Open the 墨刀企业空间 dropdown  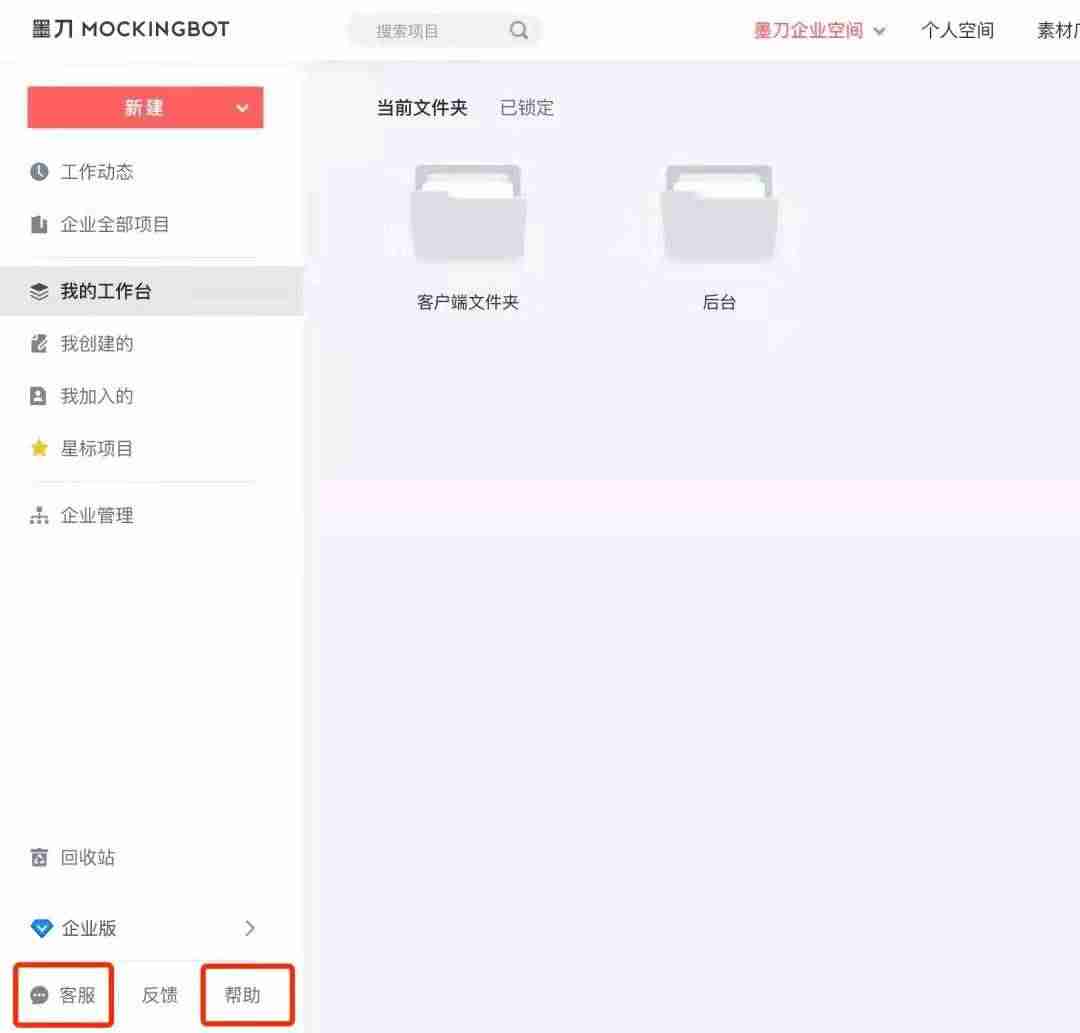coord(819,30)
